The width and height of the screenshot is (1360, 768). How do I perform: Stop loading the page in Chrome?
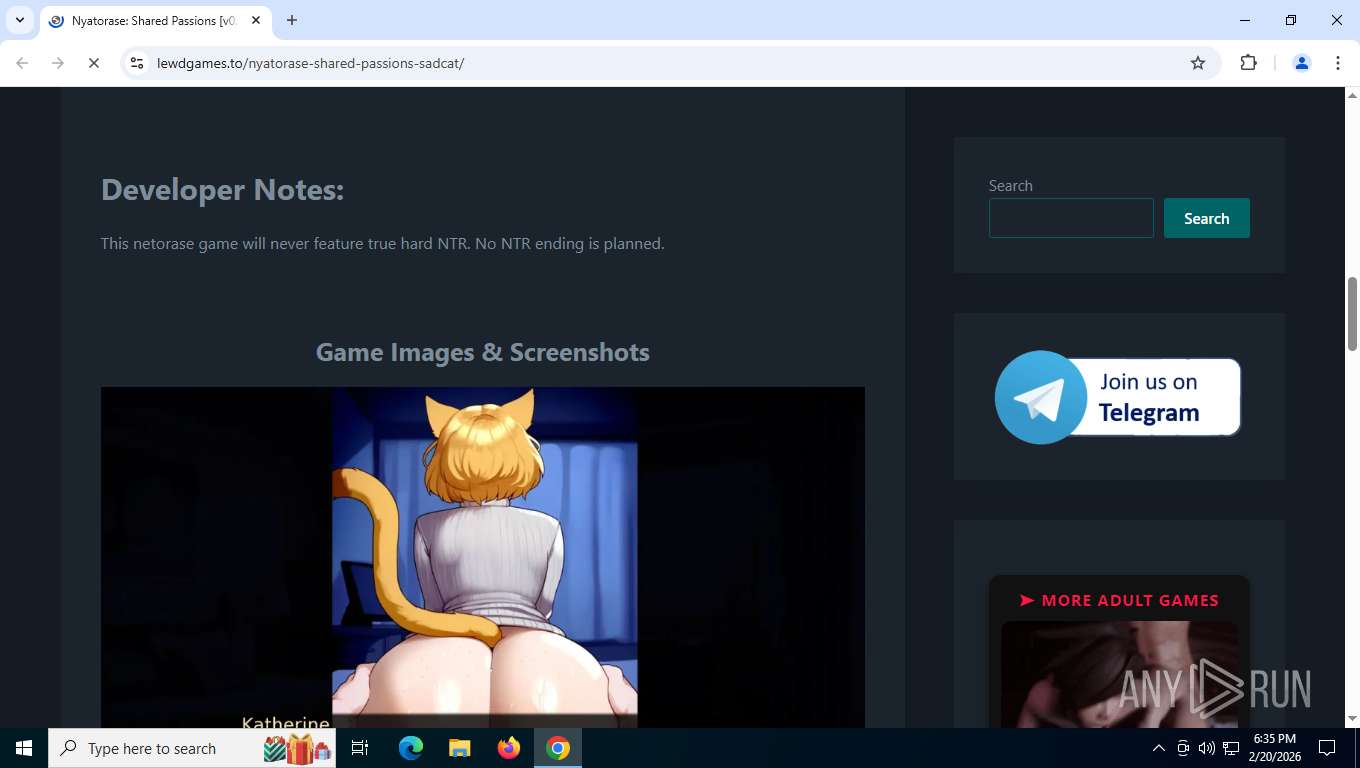93,63
